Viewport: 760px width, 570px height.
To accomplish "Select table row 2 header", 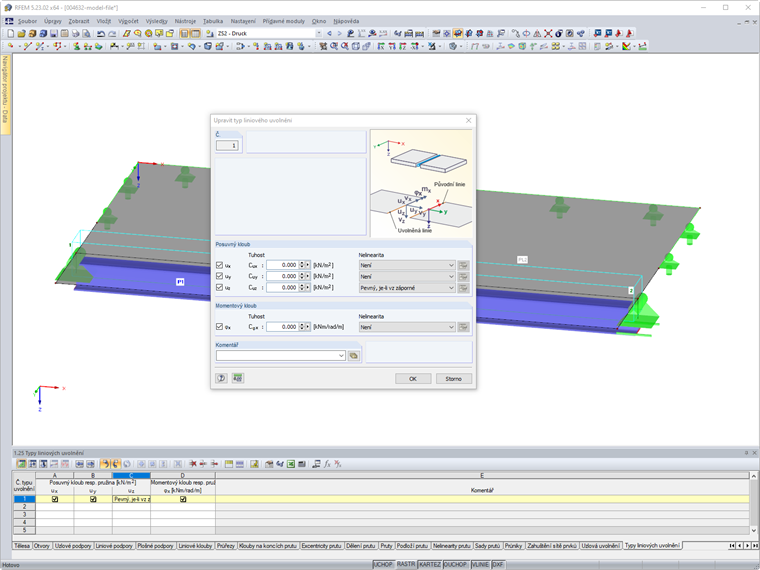I will 24,507.
